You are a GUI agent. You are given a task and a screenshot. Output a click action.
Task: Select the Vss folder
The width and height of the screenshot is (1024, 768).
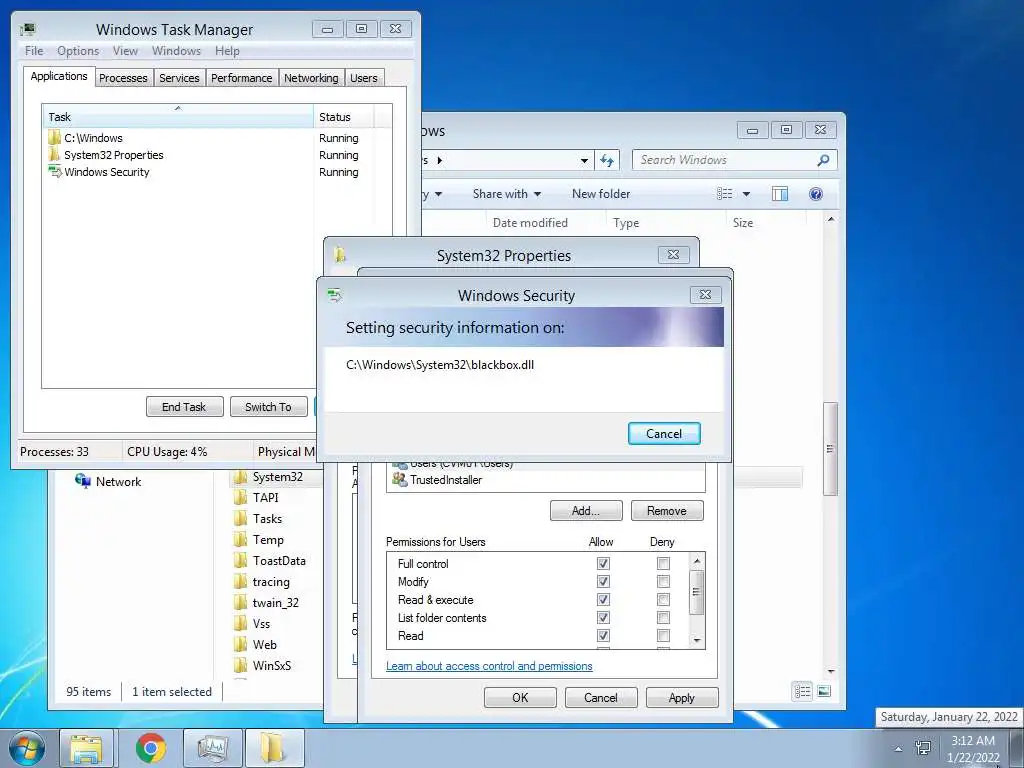(x=252, y=624)
